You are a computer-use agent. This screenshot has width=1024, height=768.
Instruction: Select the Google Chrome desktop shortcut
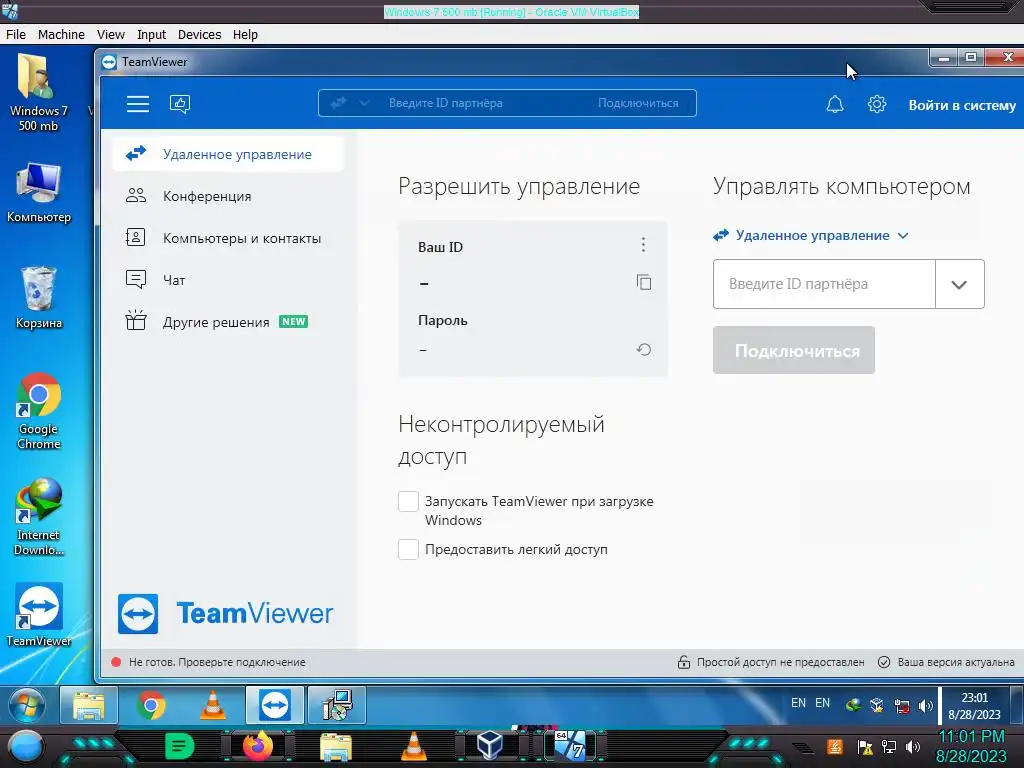click(x=39, y=411)
